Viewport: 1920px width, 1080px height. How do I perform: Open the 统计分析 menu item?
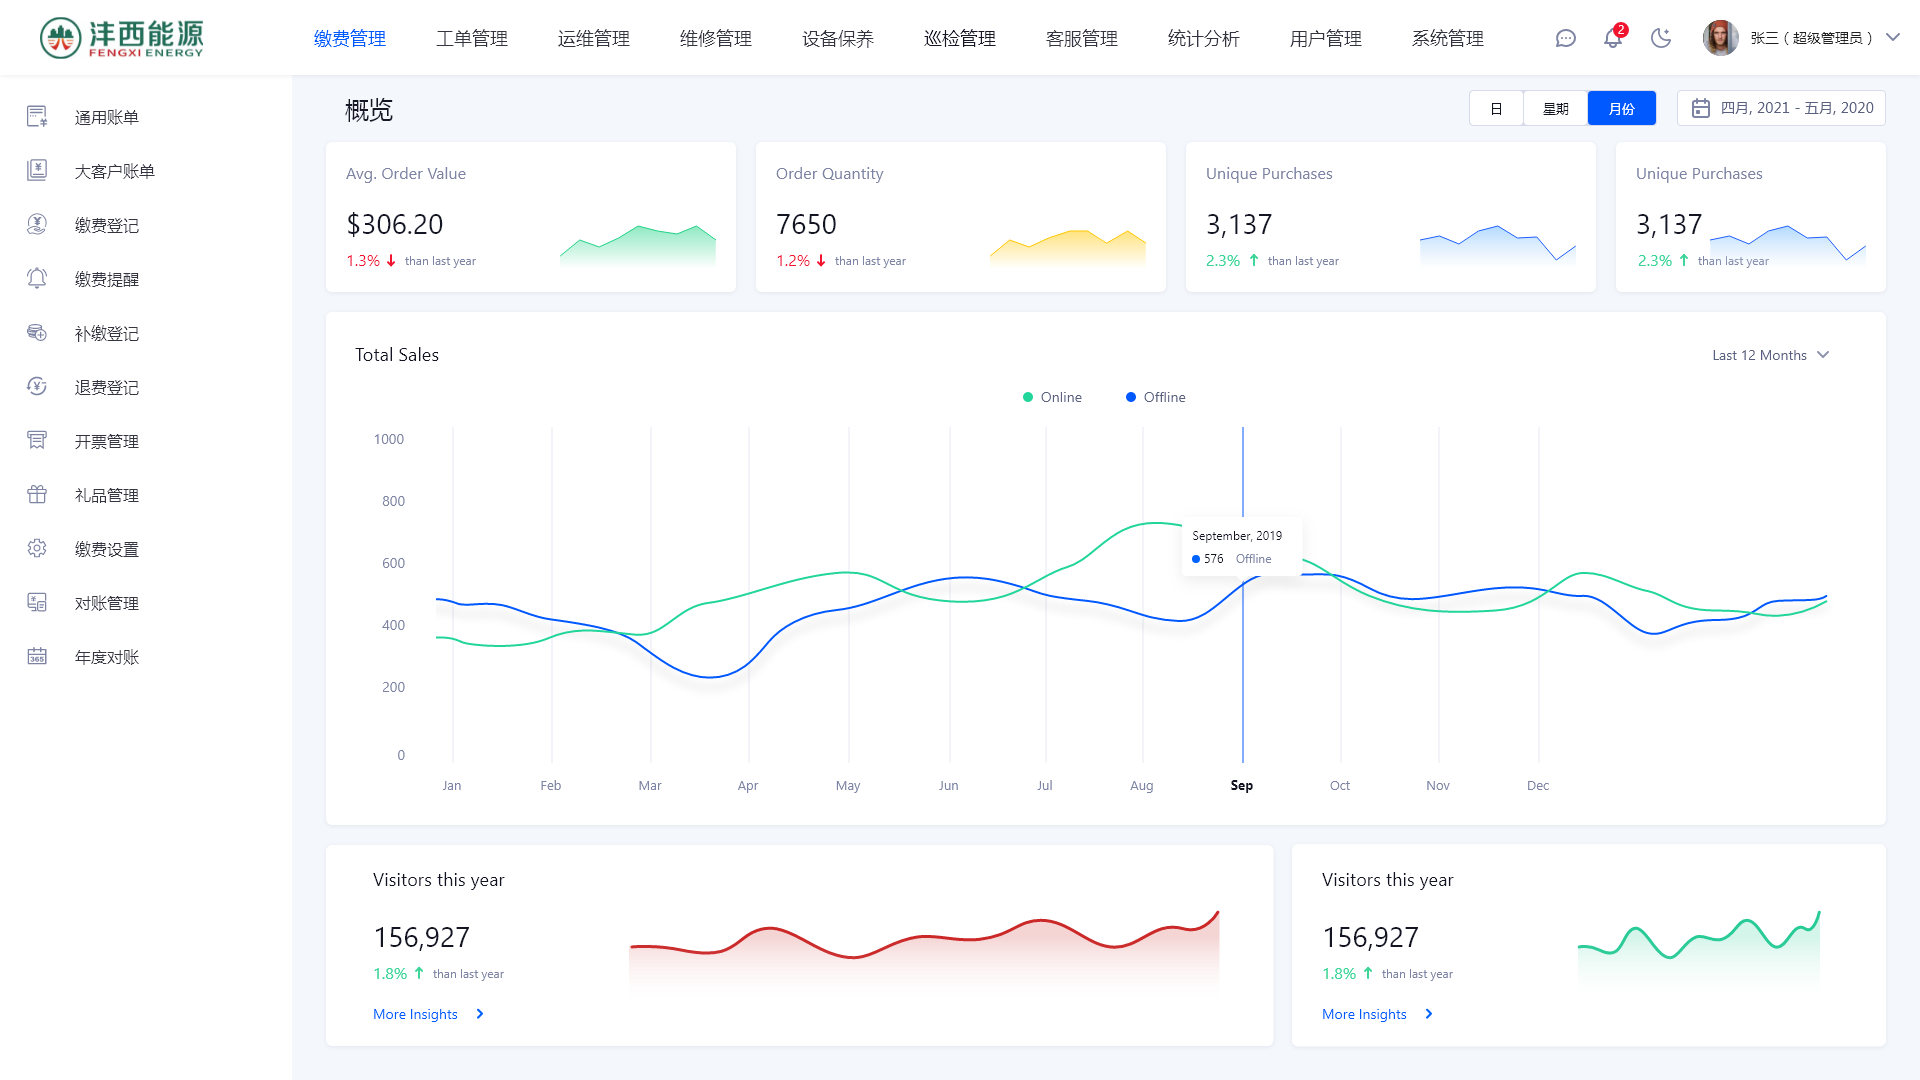tap(1204, 38)
